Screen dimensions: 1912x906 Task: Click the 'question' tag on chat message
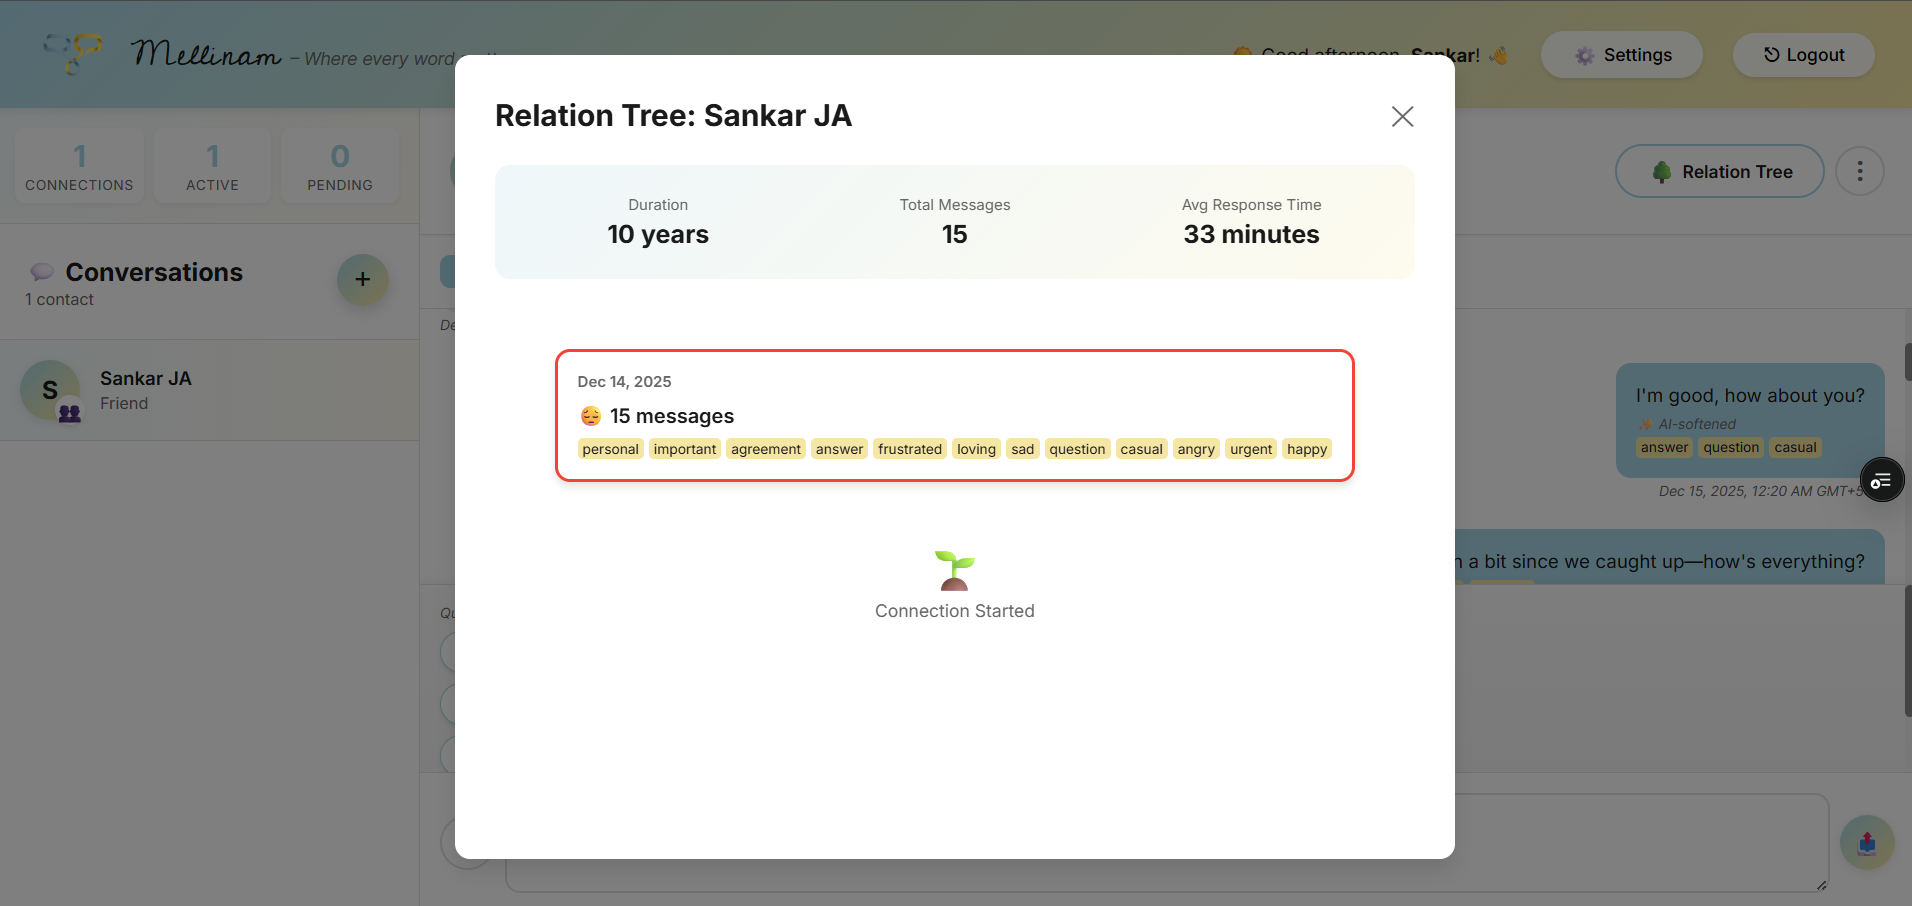pyautogui.click(x=1731, y=447)
